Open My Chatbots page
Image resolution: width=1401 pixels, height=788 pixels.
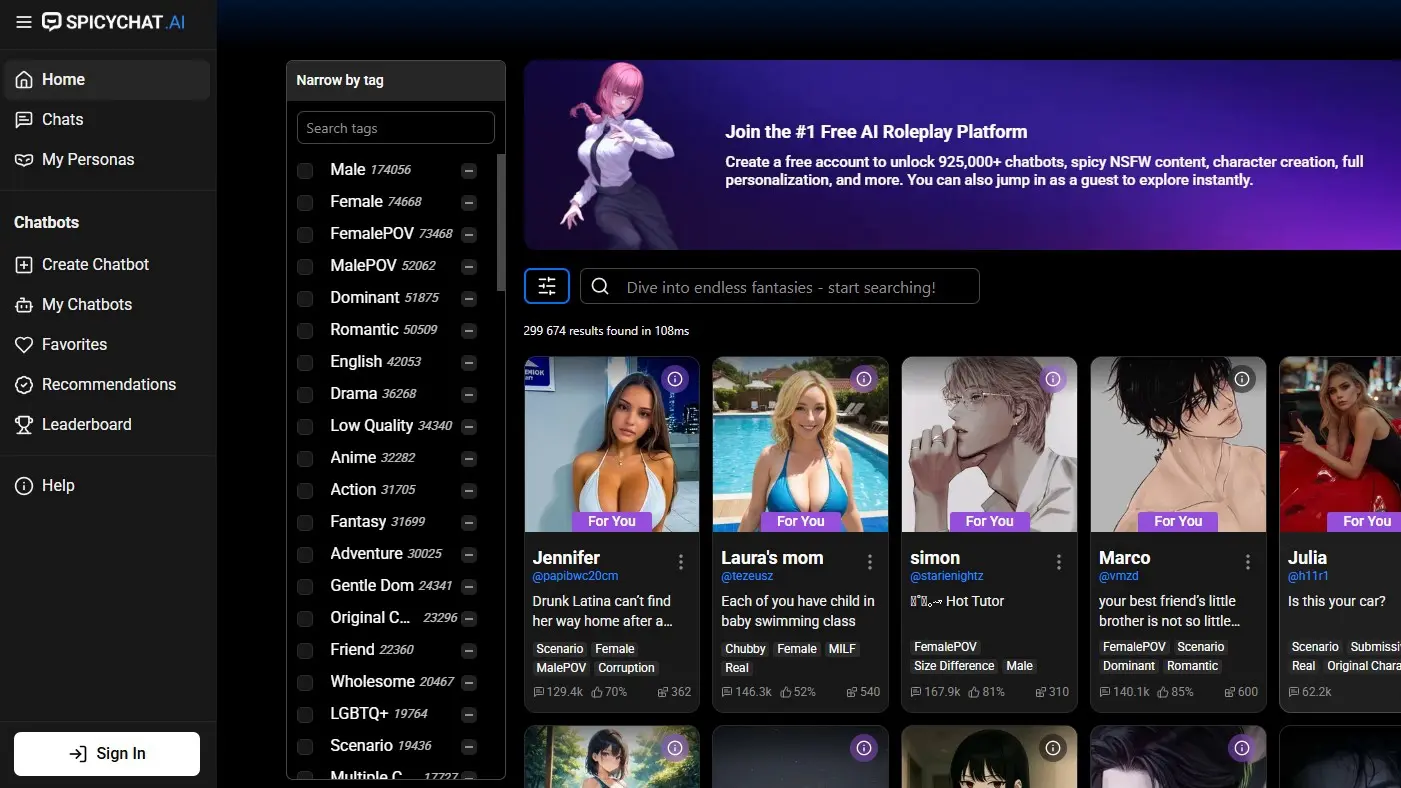(107, 305)
